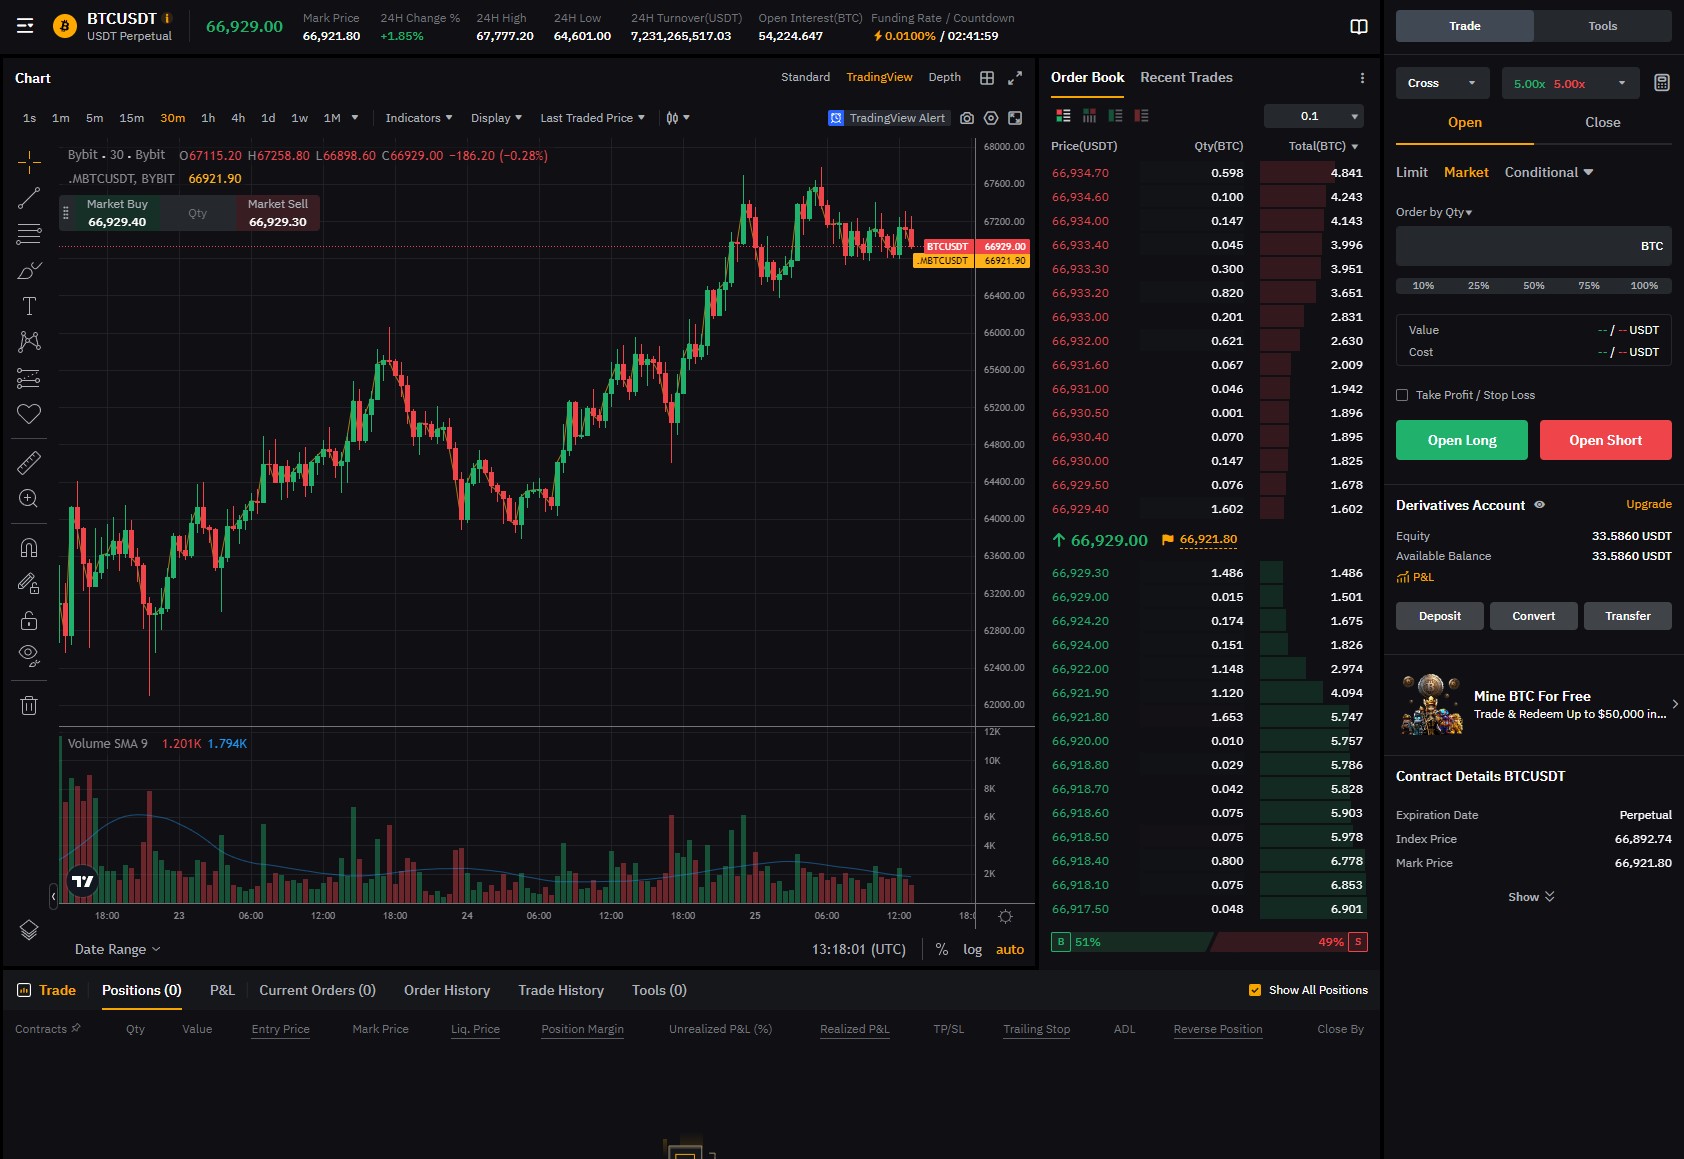Open Indicators dropdown

pyautogui.click(x=419, y=118)
